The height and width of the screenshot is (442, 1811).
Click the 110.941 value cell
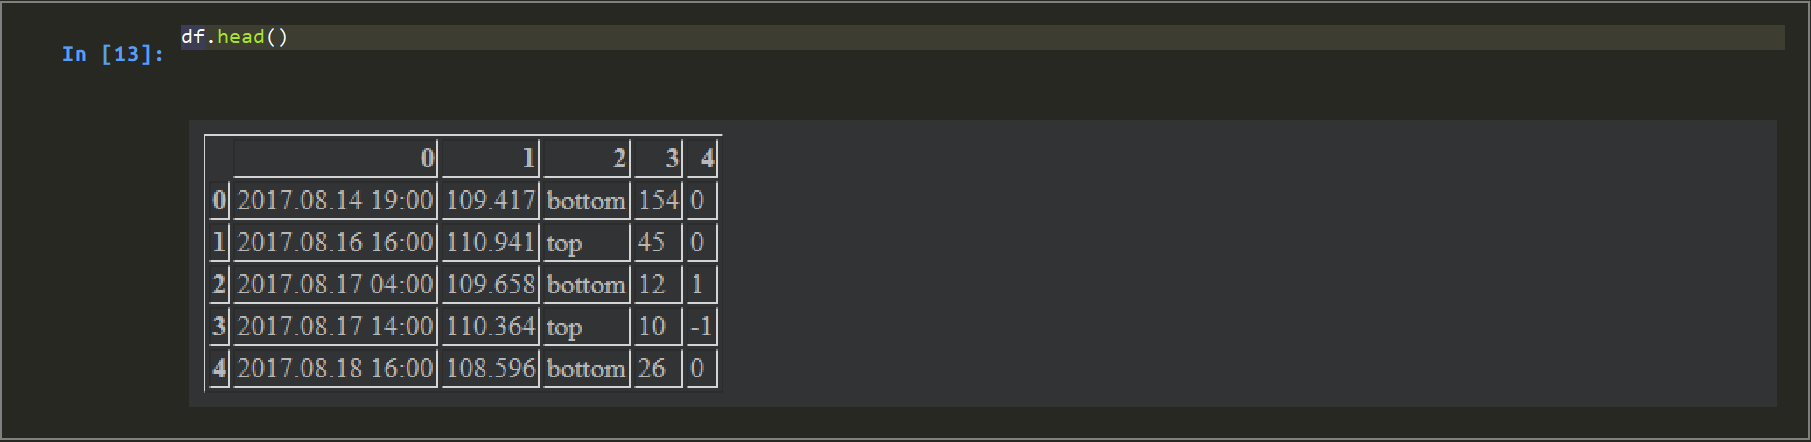coord(490,243)
